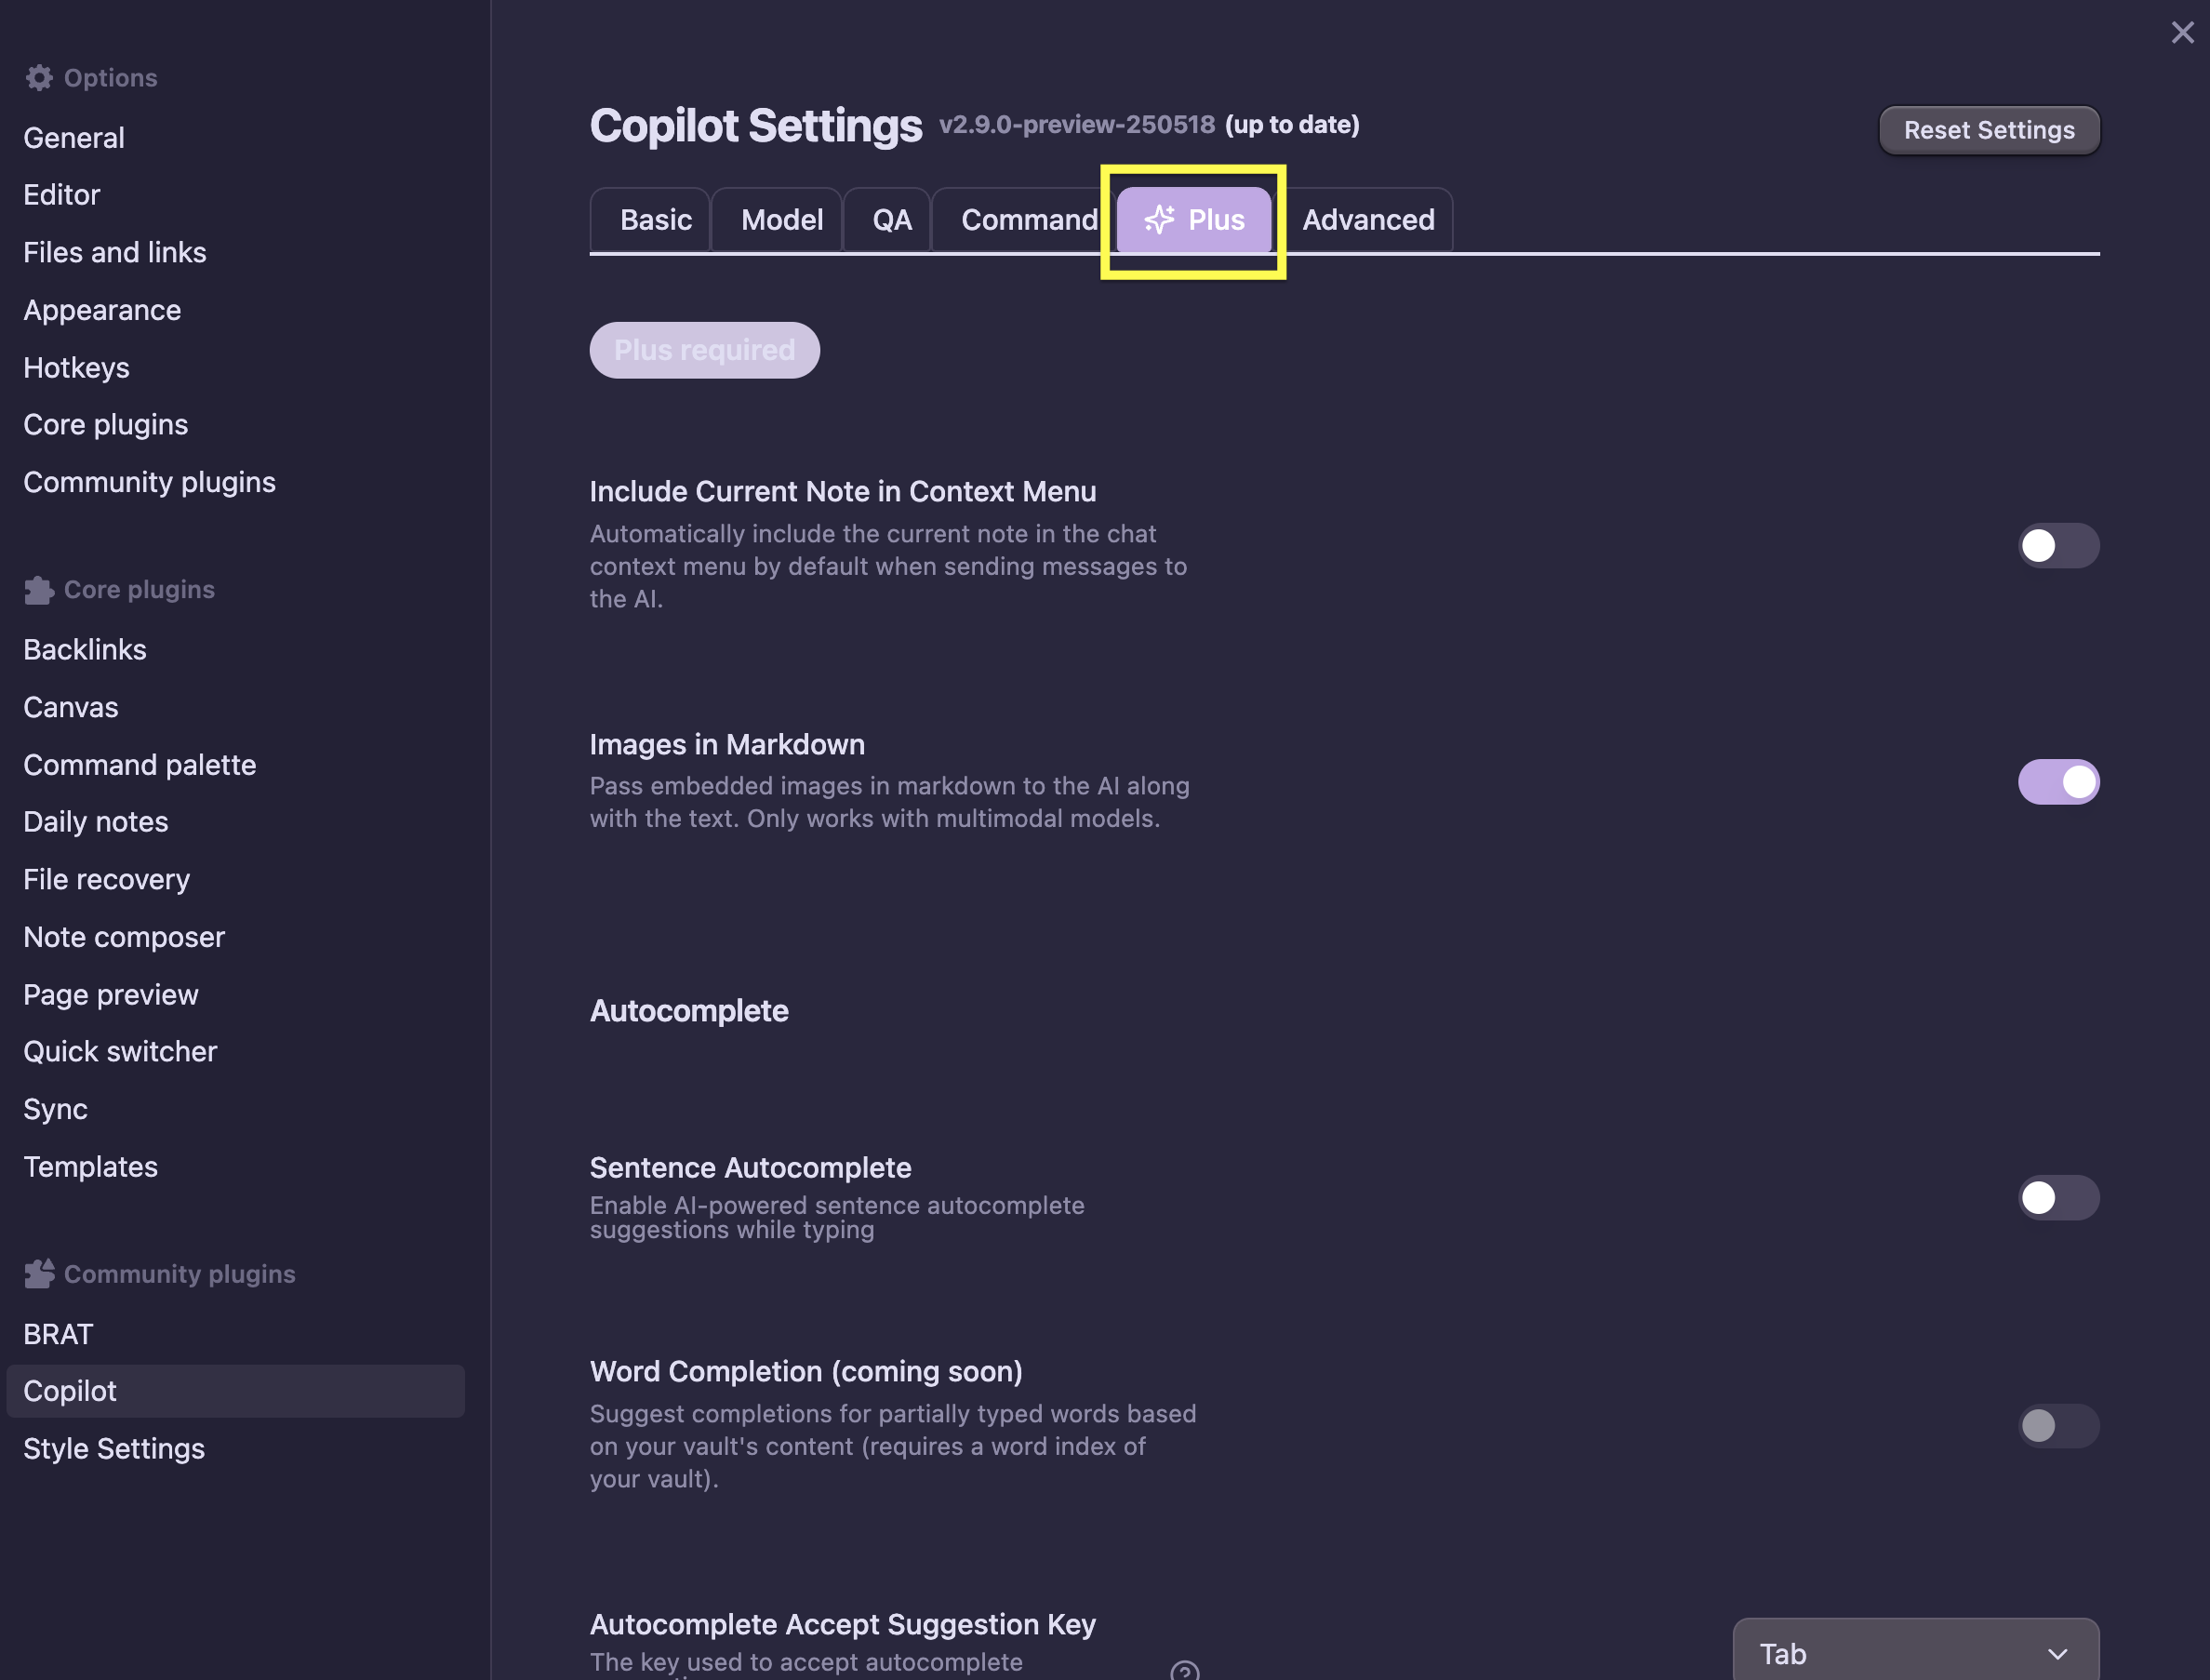Image resolution: width=2210 pixels, height=1680 pixels.
Task: Click the help question mark icon
Action: coord(1184,1670)
